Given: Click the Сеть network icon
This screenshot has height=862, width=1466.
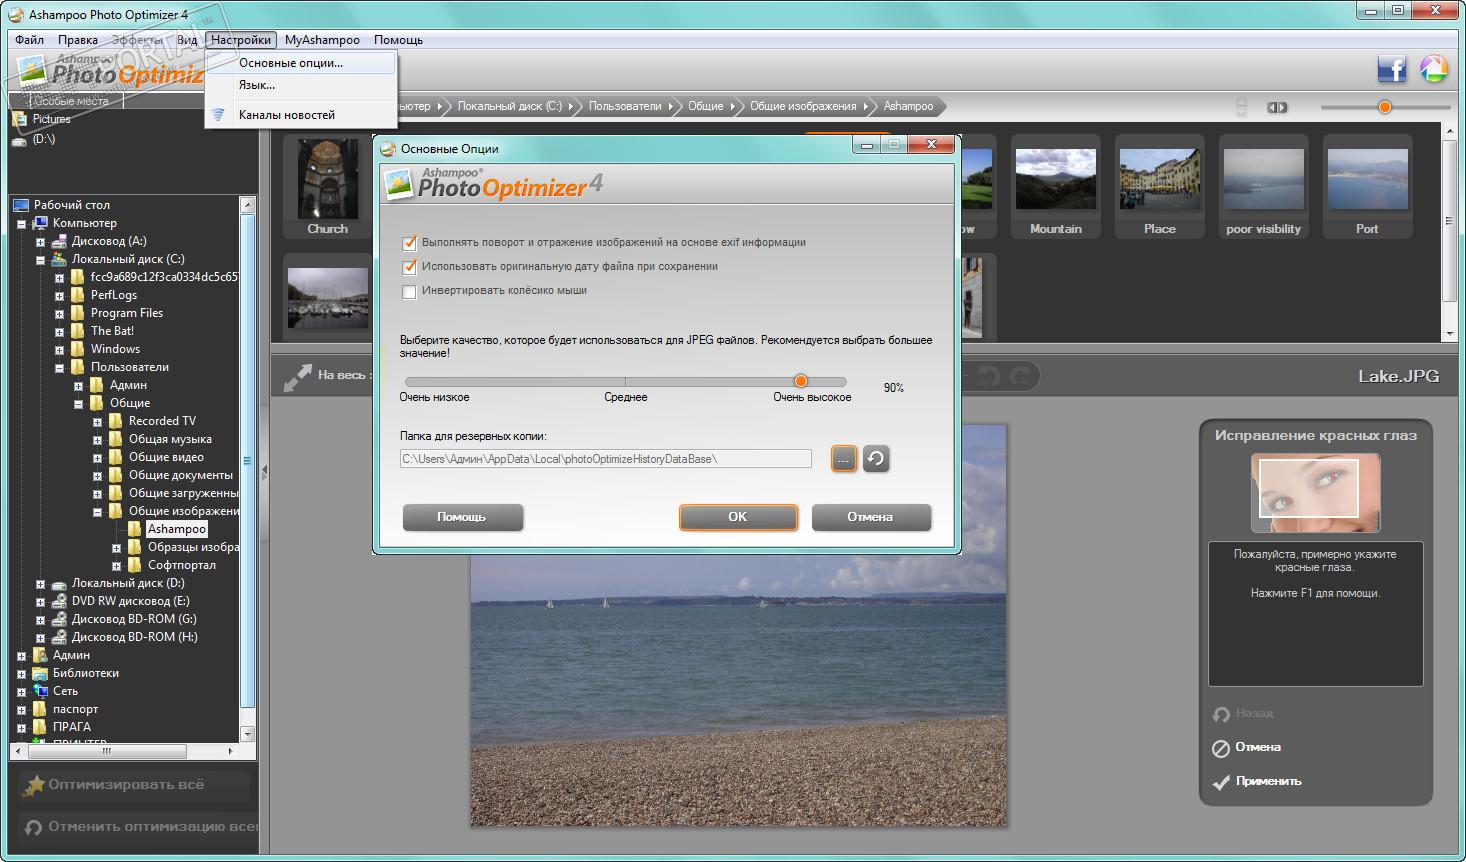Looking at the screenshot, I should pos(40,691).
